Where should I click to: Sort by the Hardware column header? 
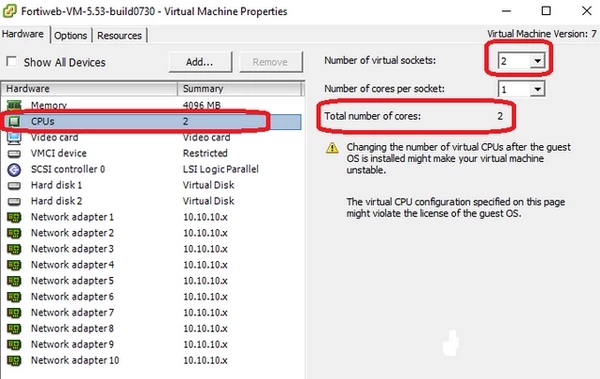click(90, 89)
